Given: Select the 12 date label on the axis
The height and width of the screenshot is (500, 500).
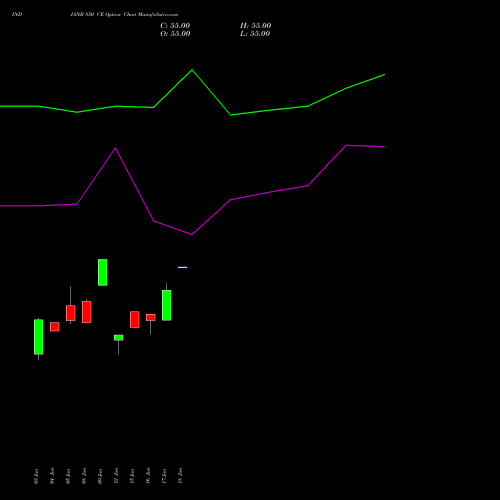Looking at the screenshot, I should (x=116, y=476).
